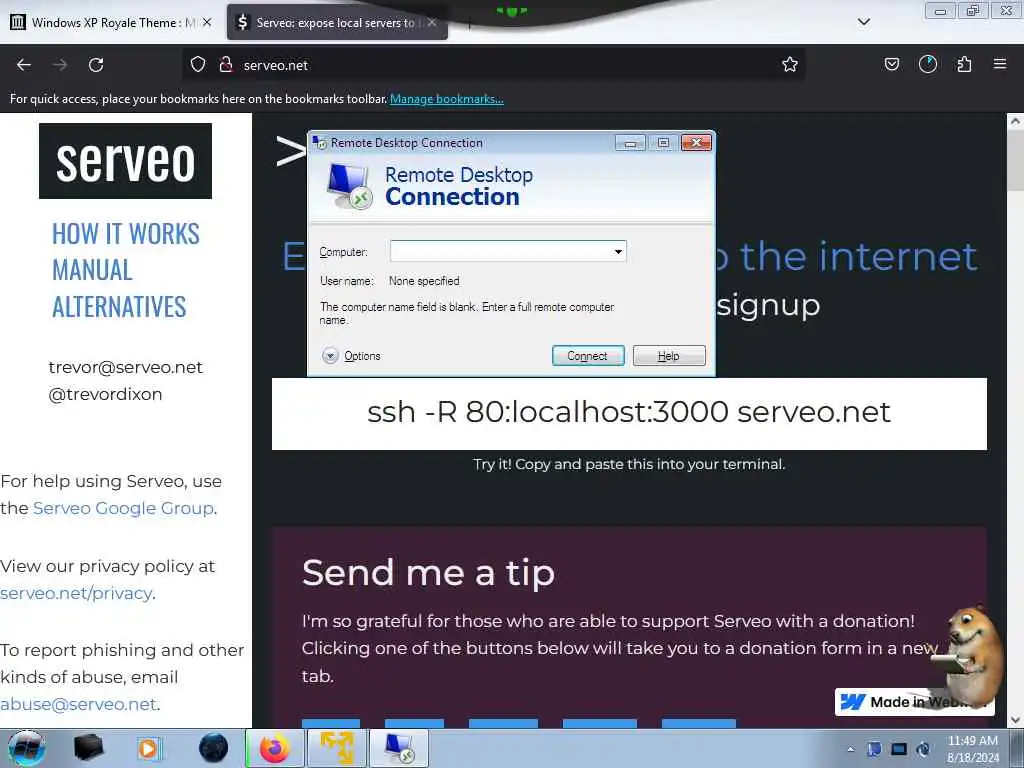Open the Windows Start orb
The width and height of the screenshot is (1024, 768).
tap(27, 748)
